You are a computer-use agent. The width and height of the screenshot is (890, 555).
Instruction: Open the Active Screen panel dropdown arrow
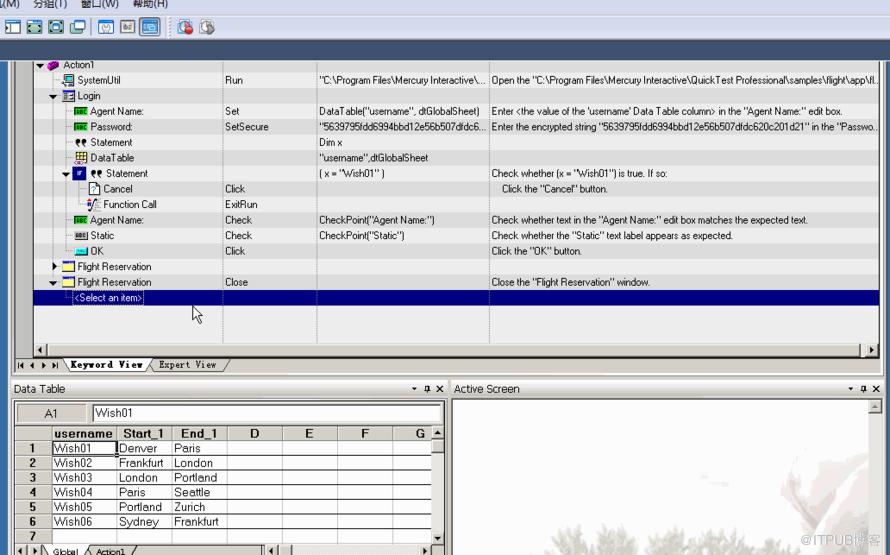click(x=851, y=389)
